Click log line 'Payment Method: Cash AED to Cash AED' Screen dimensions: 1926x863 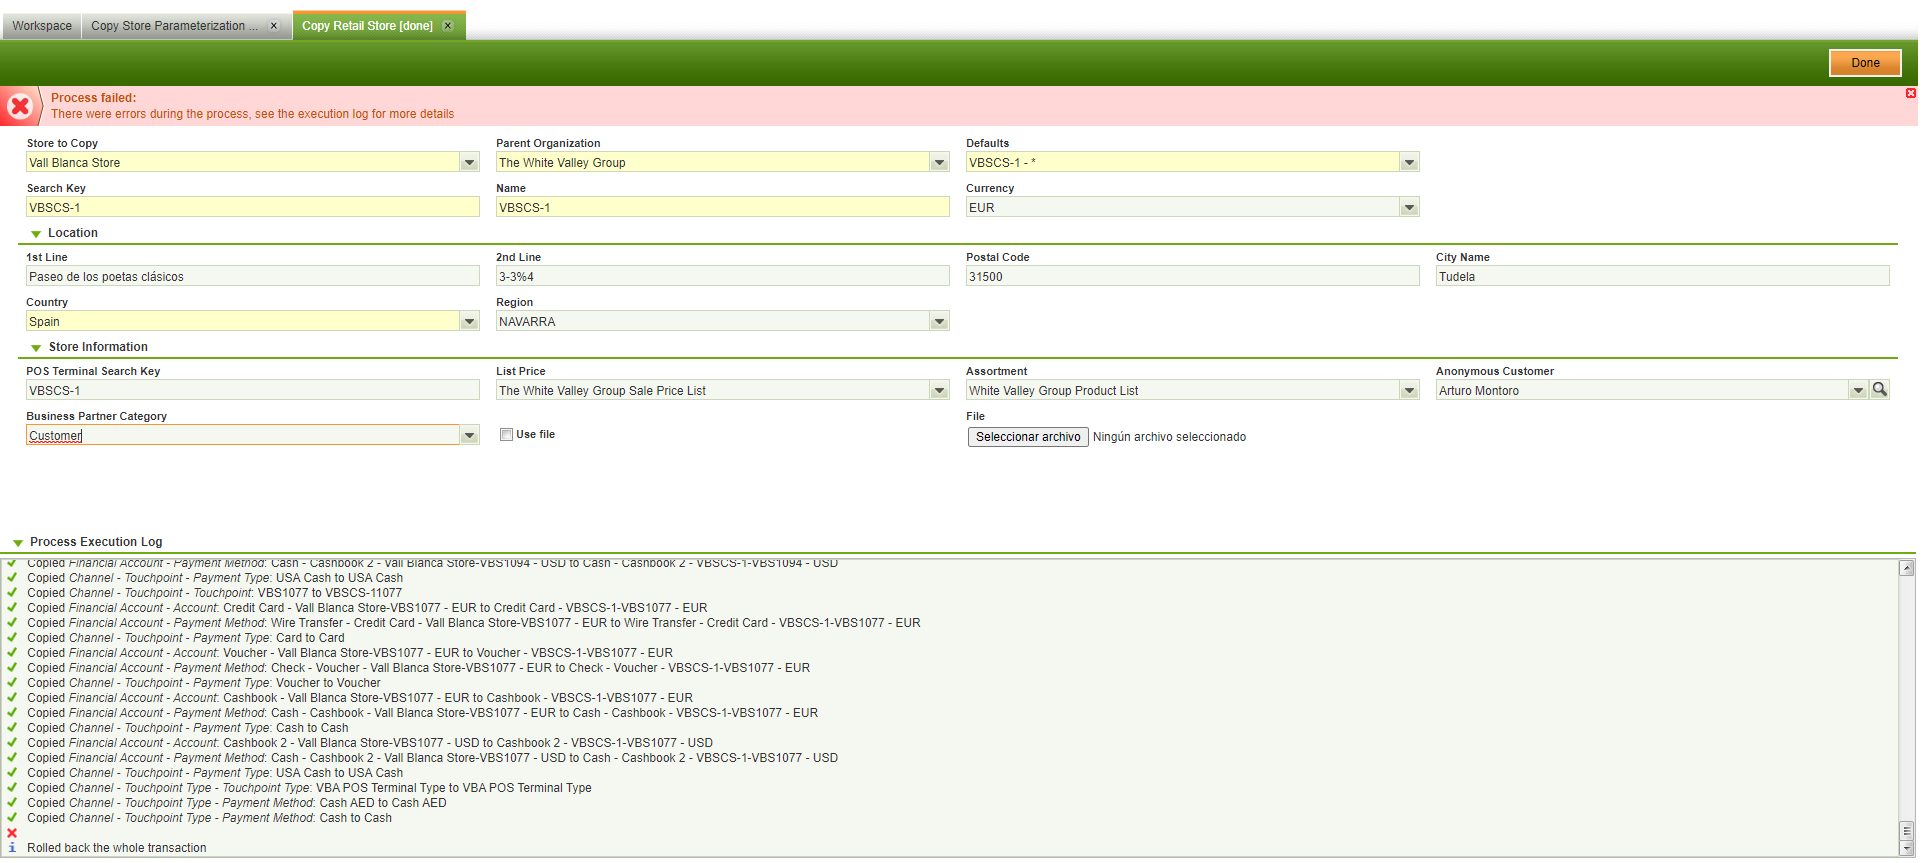[x=237, y=803]
